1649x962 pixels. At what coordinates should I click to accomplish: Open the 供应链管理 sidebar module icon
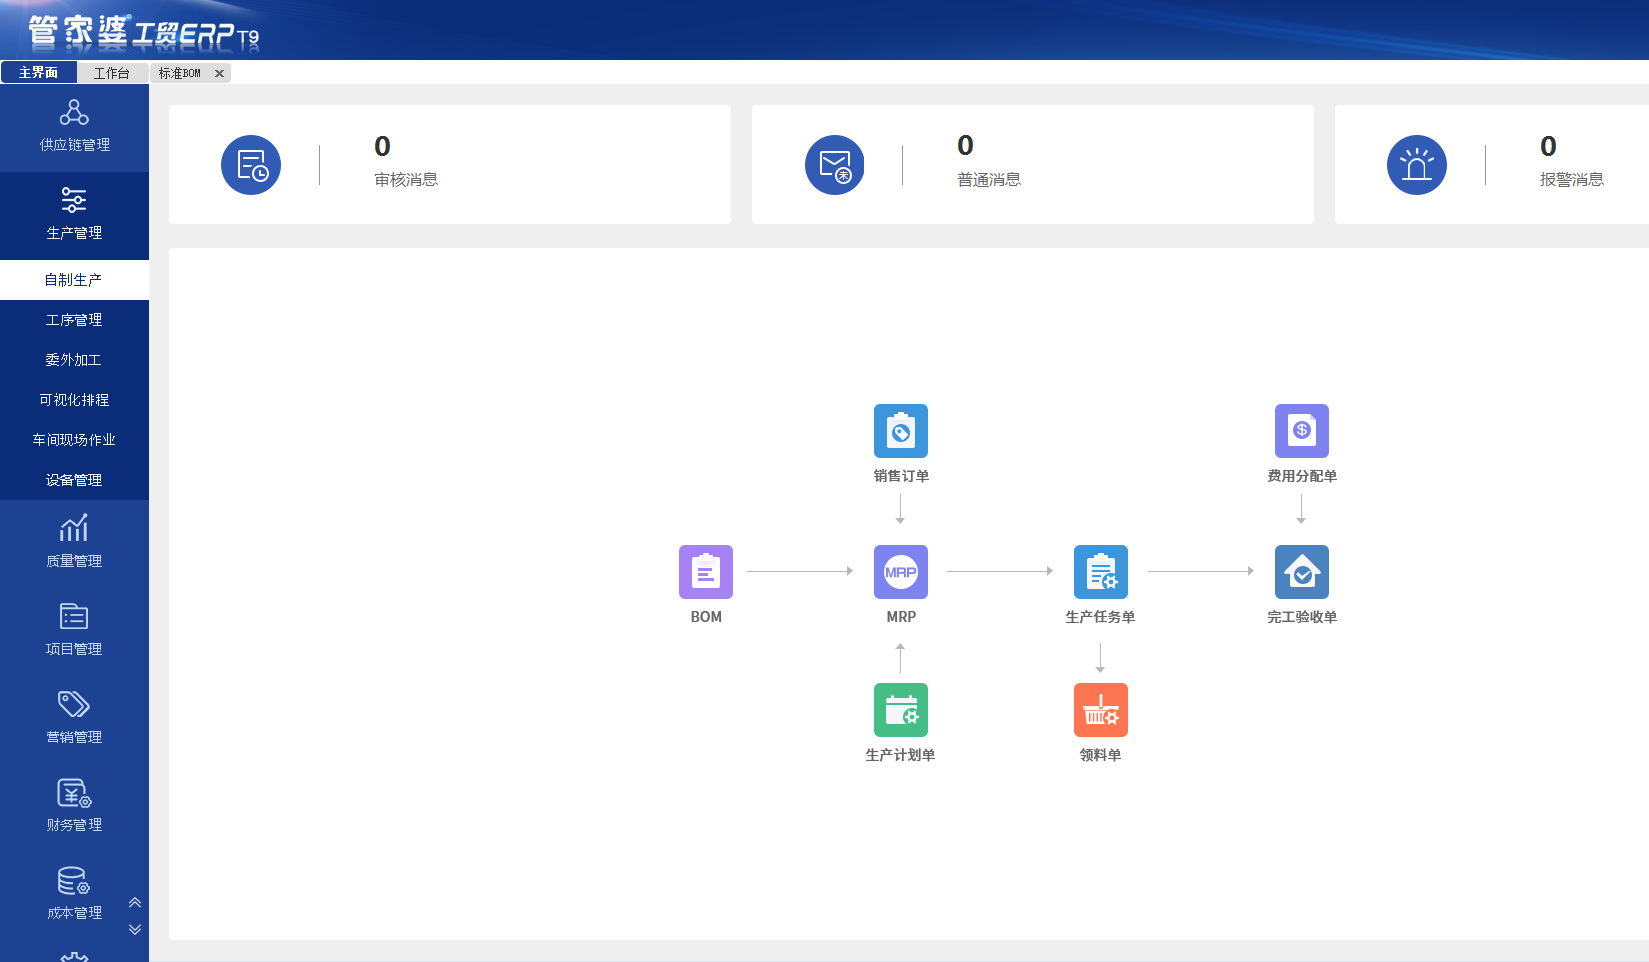tap(74, 112)
